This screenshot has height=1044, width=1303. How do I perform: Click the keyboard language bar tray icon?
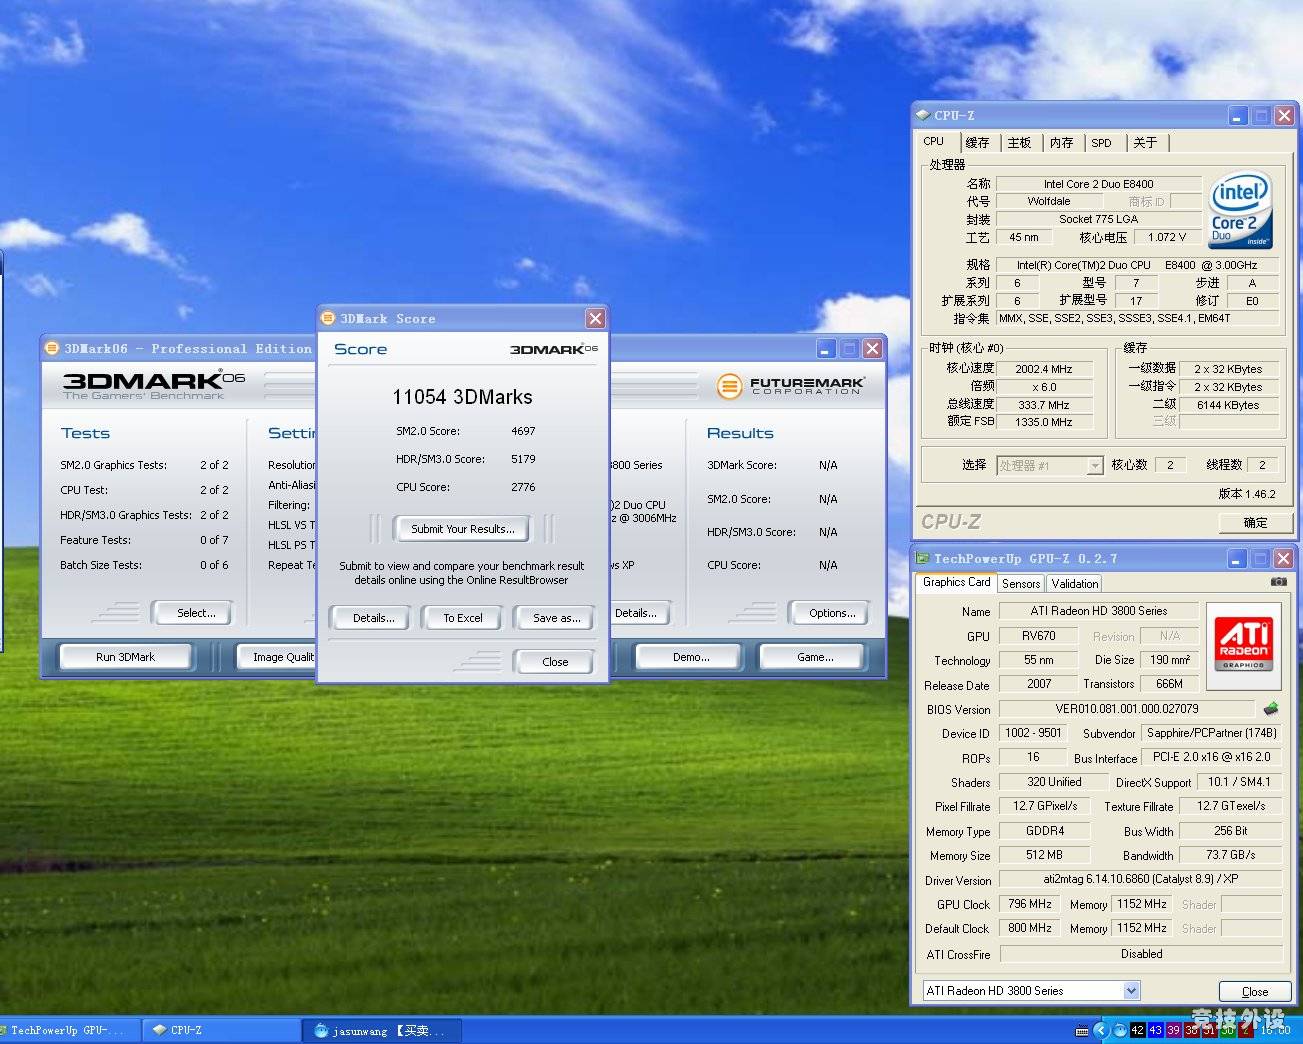coord(1082,1030)
